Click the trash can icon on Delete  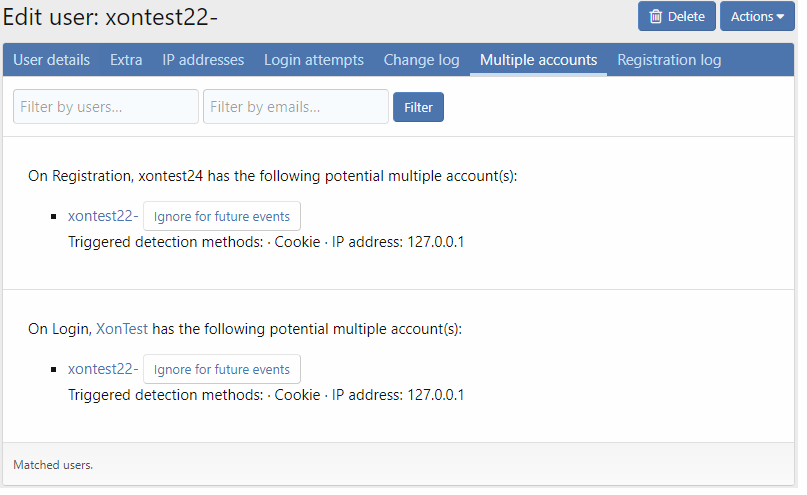tap(655, 16)
